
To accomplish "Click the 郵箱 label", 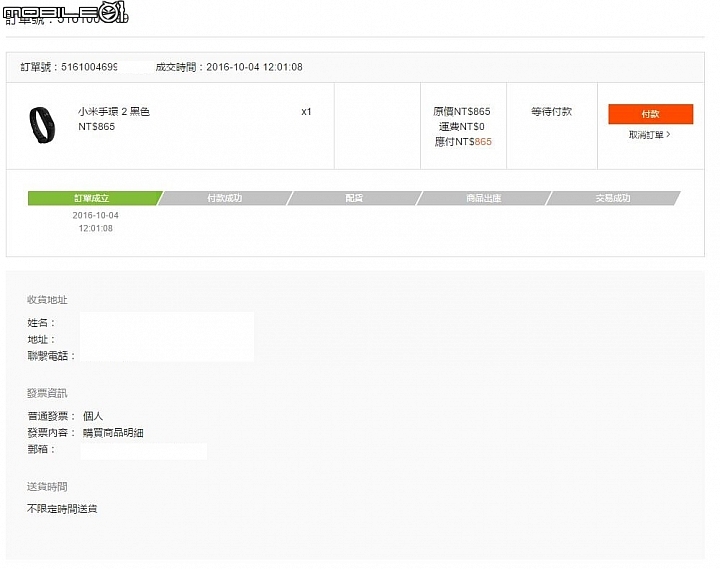I will click(x=41, y=449).
